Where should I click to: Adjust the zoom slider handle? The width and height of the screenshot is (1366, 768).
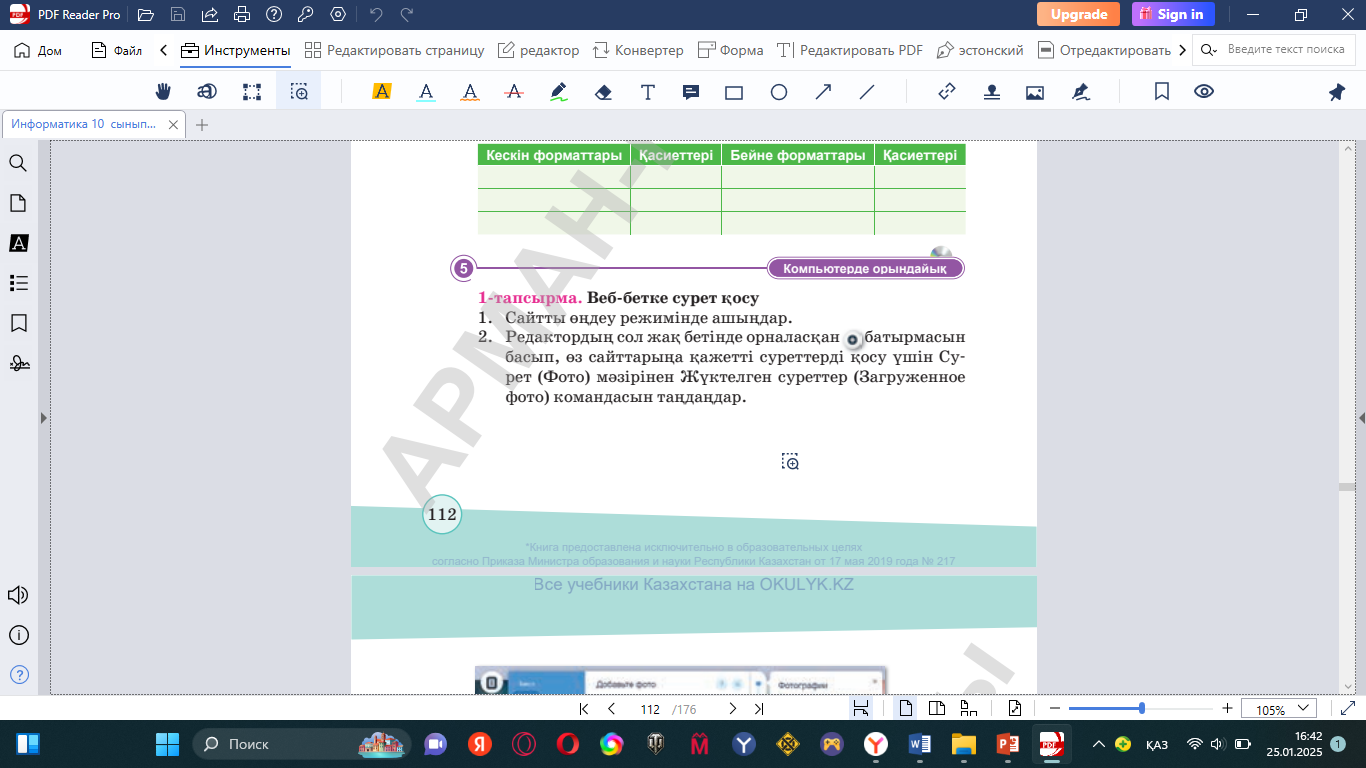[1141, 708]
